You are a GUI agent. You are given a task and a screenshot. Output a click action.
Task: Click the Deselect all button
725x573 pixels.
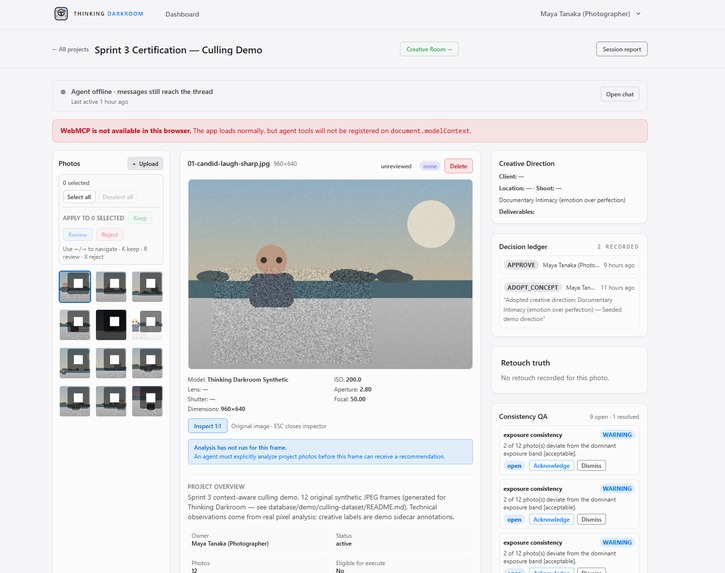click(x=117, y=197)
